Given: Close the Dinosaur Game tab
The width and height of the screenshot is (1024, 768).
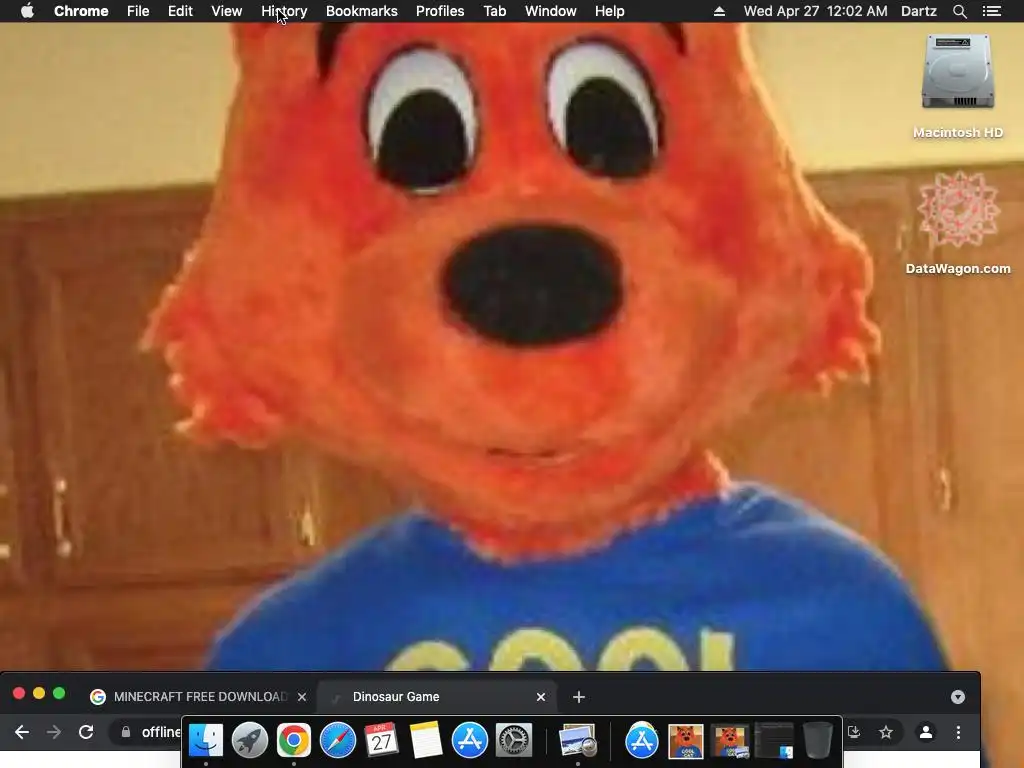Looking at the screenshot, I should pos(541,697).
